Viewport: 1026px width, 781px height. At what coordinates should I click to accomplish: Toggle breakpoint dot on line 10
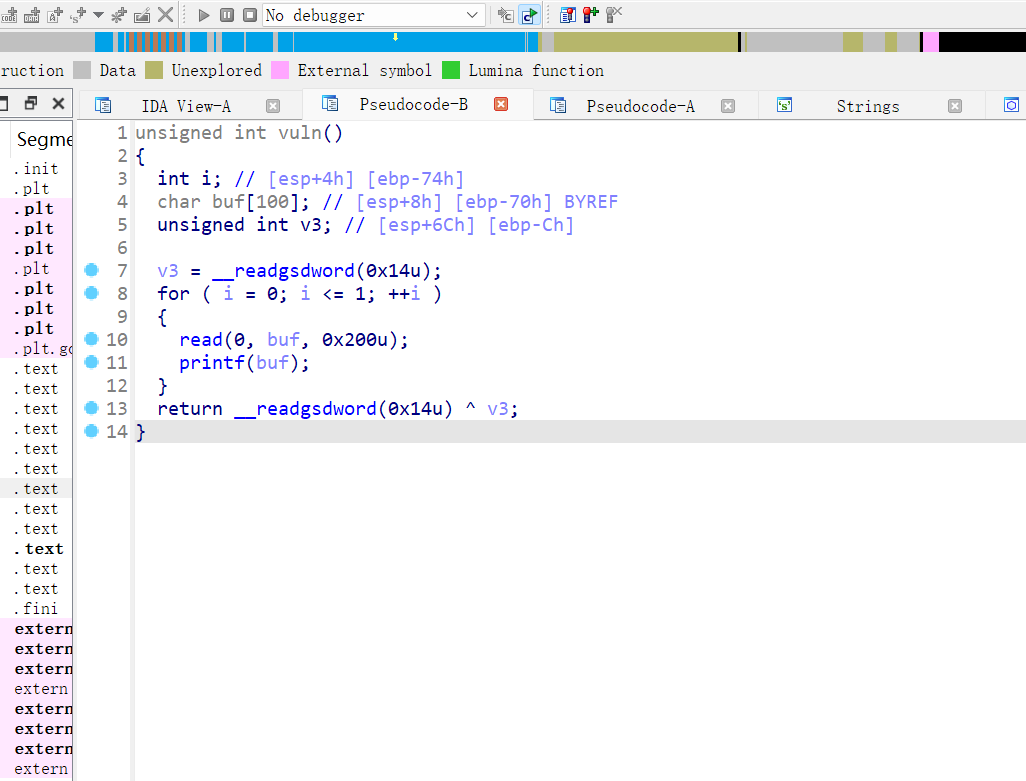(92, 339)
